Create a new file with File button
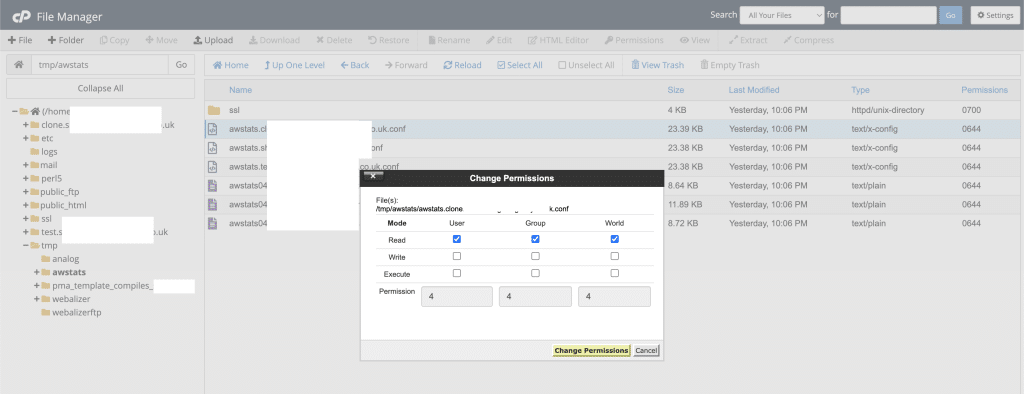Viewport: 1024px width, 394px height. (x=20, y=40)
